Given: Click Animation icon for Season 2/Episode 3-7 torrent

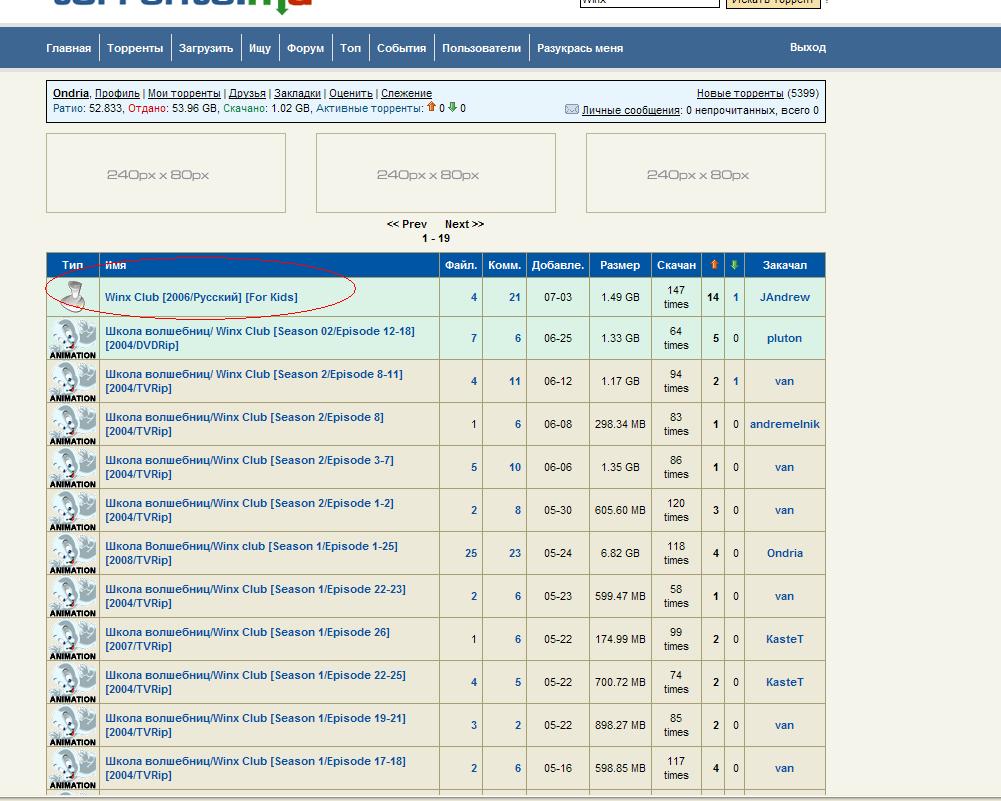Looking at the screenshot, I should [73, 467].
